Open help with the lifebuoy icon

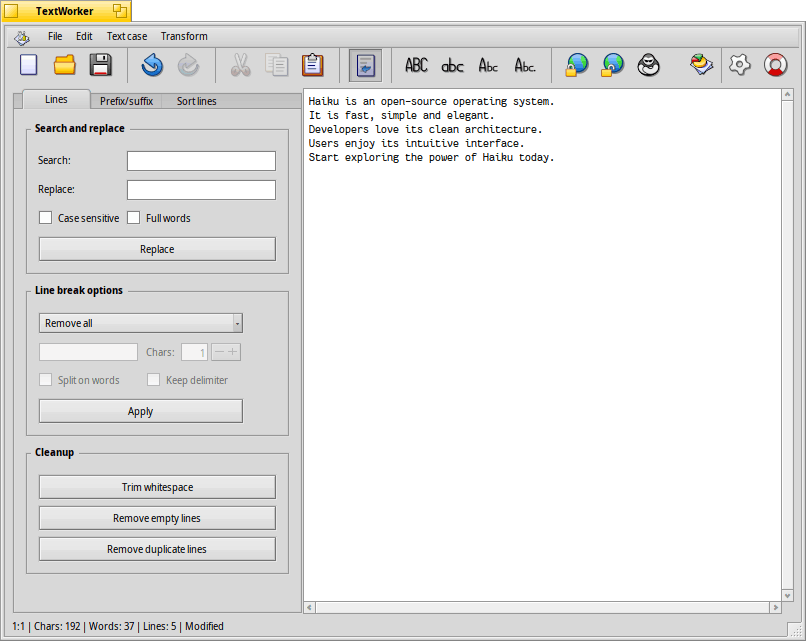(x=775, y=65)
